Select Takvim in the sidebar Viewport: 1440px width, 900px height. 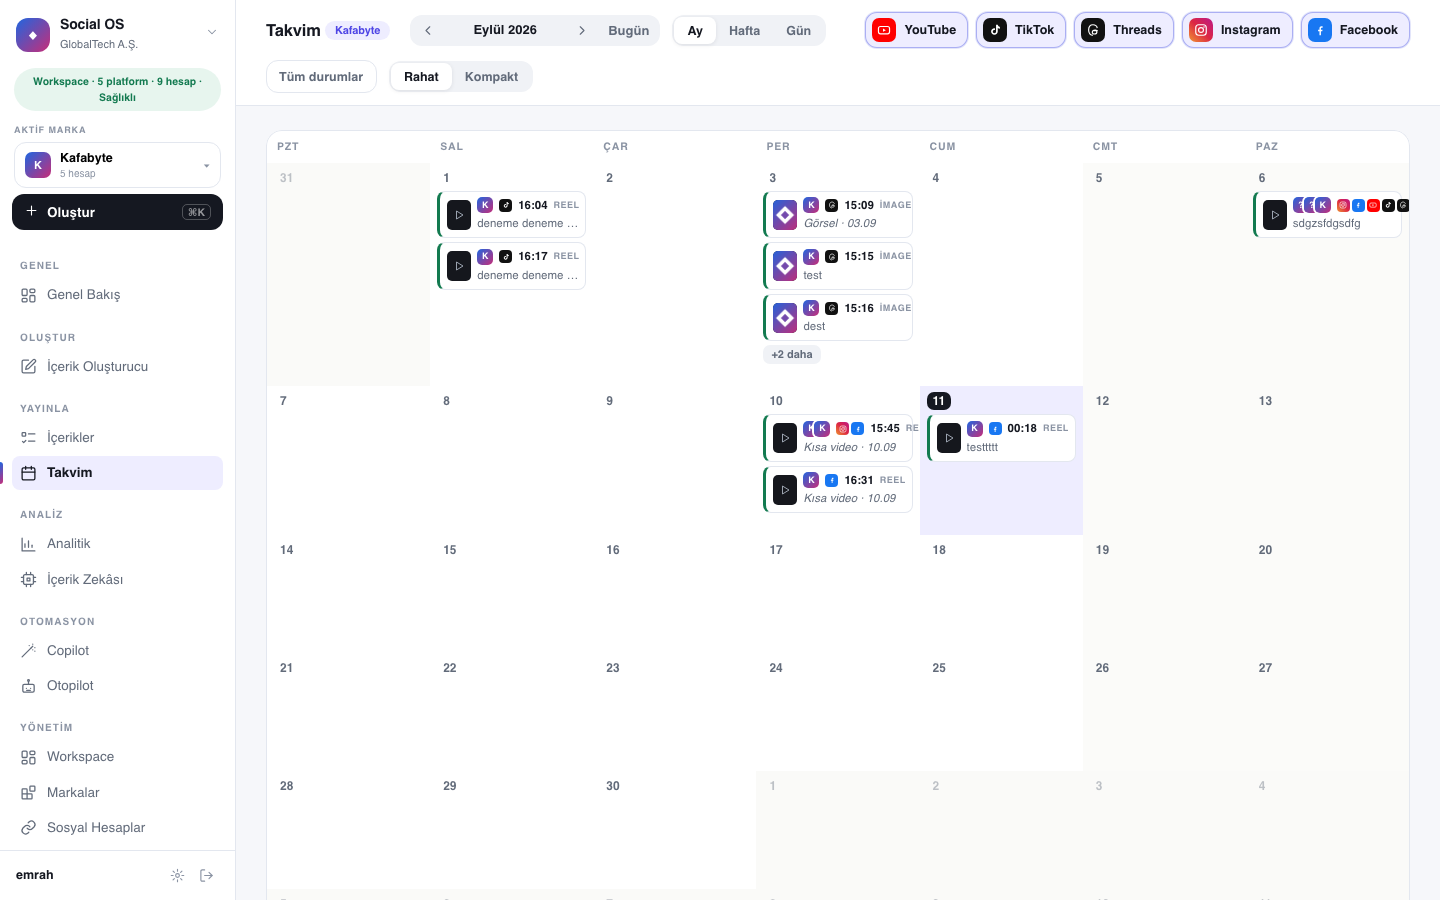[117, 473]
